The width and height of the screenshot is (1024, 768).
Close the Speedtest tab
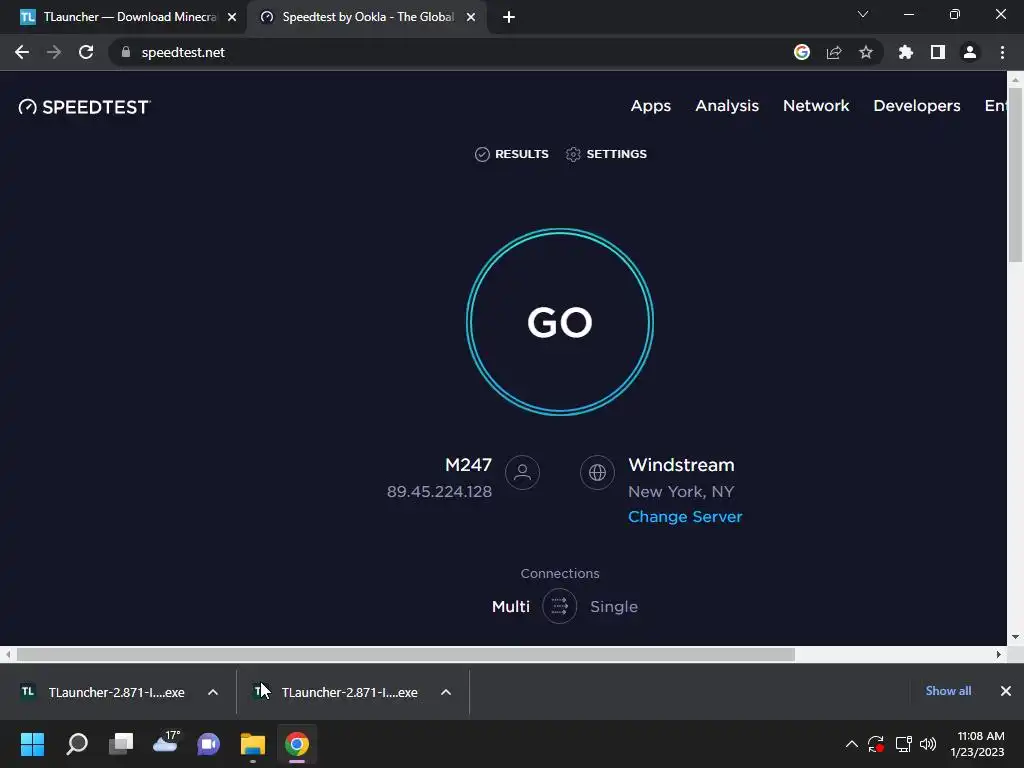click(x=471, y=18)
